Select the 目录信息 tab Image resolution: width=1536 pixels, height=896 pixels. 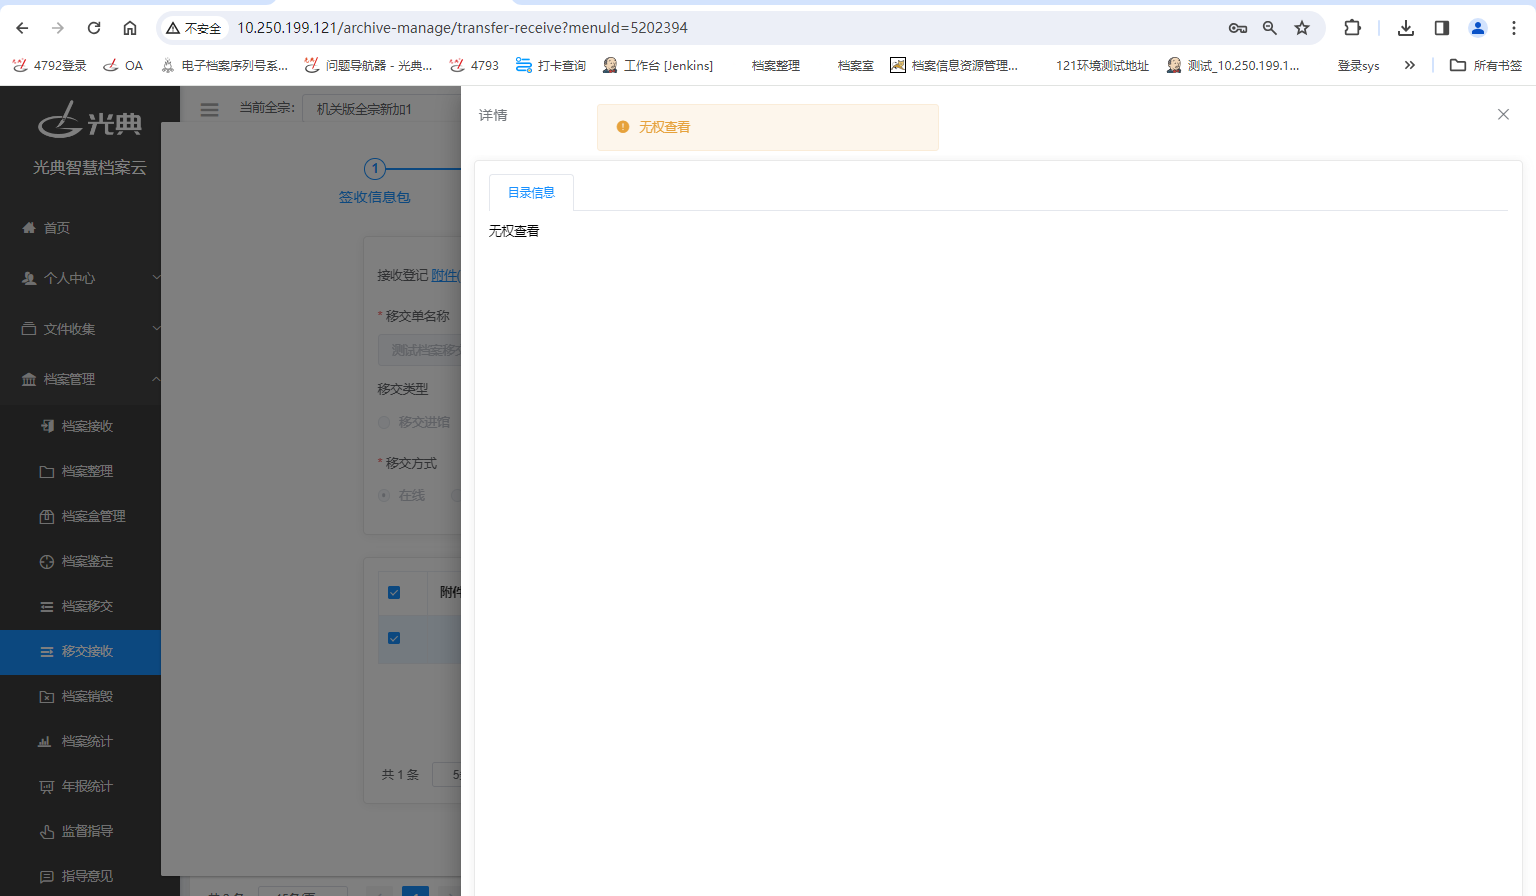click(531, 193)
